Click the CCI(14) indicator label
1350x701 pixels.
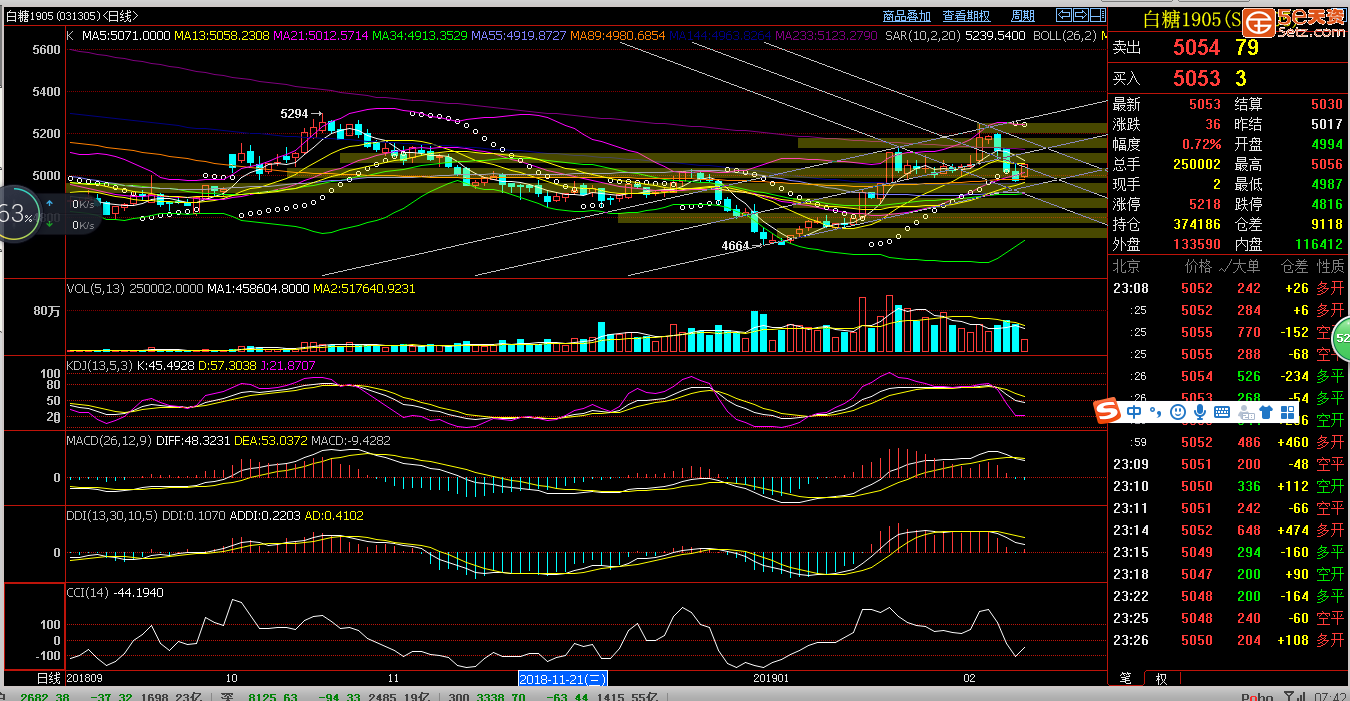(x=88, y=592)
